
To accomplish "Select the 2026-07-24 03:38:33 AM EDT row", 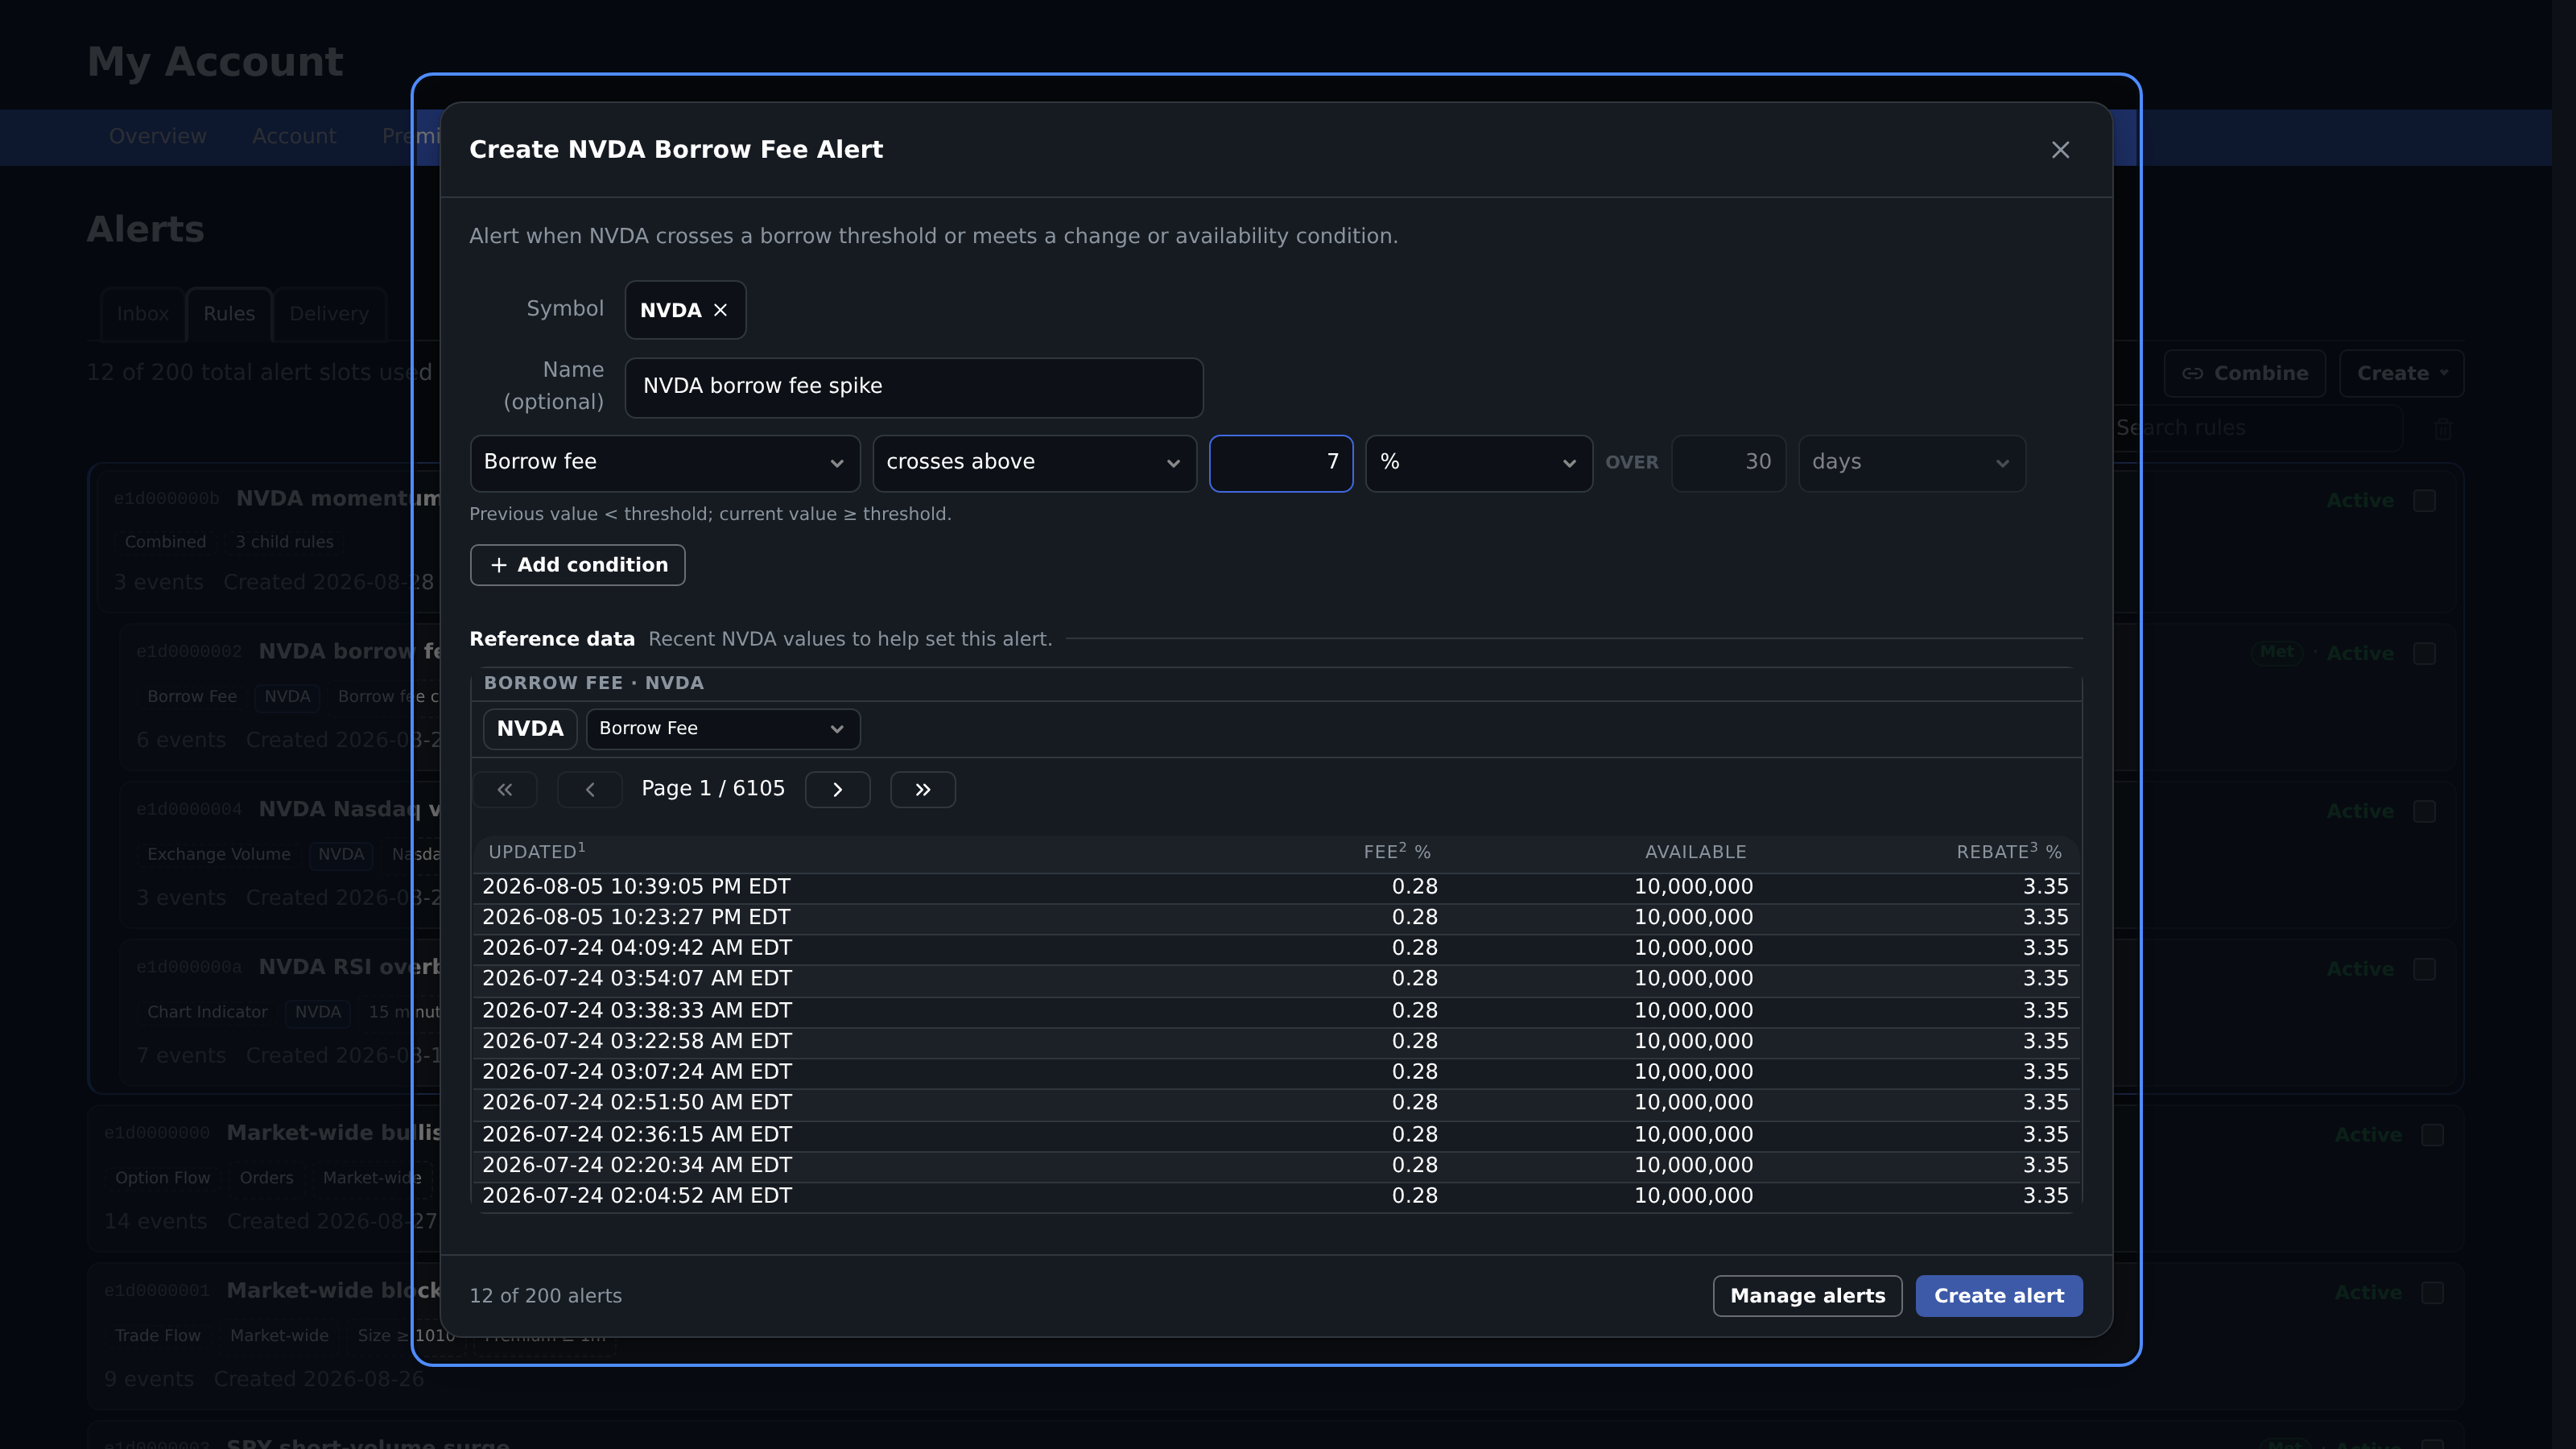I will coord(1276,1011).
